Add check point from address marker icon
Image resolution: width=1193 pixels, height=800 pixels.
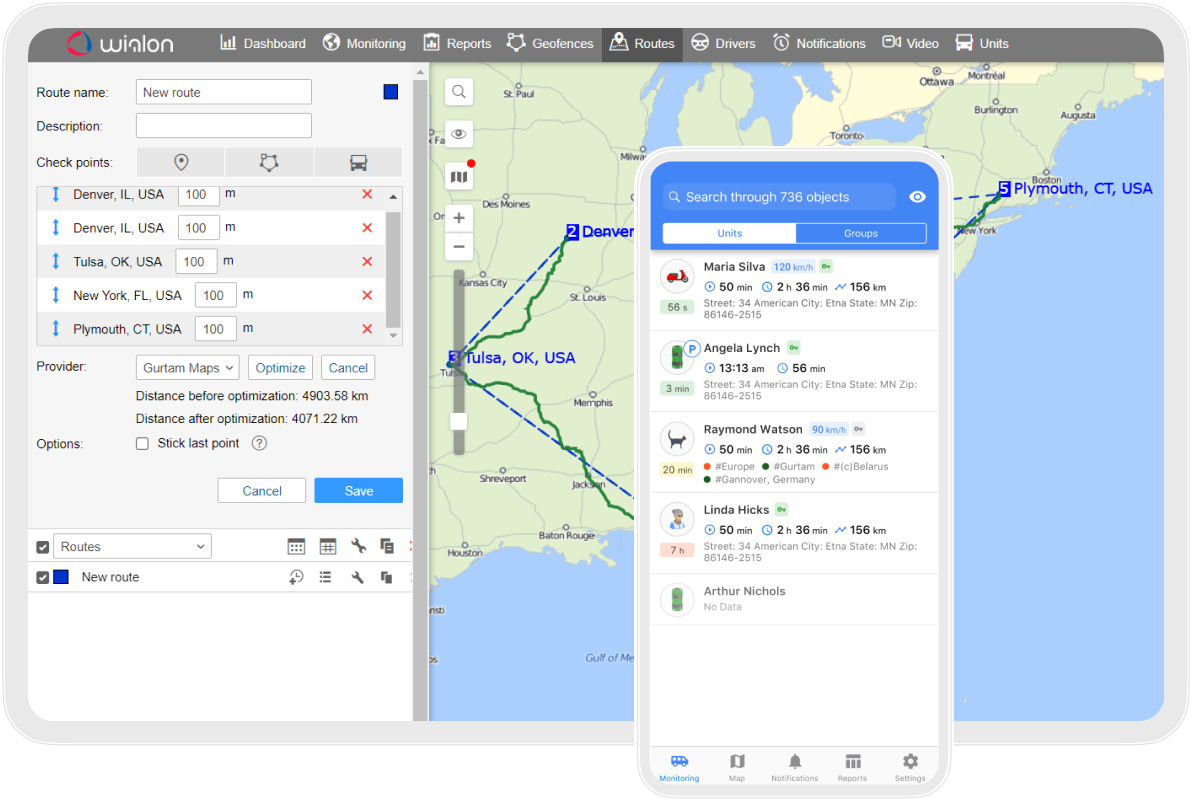(181, 162)
